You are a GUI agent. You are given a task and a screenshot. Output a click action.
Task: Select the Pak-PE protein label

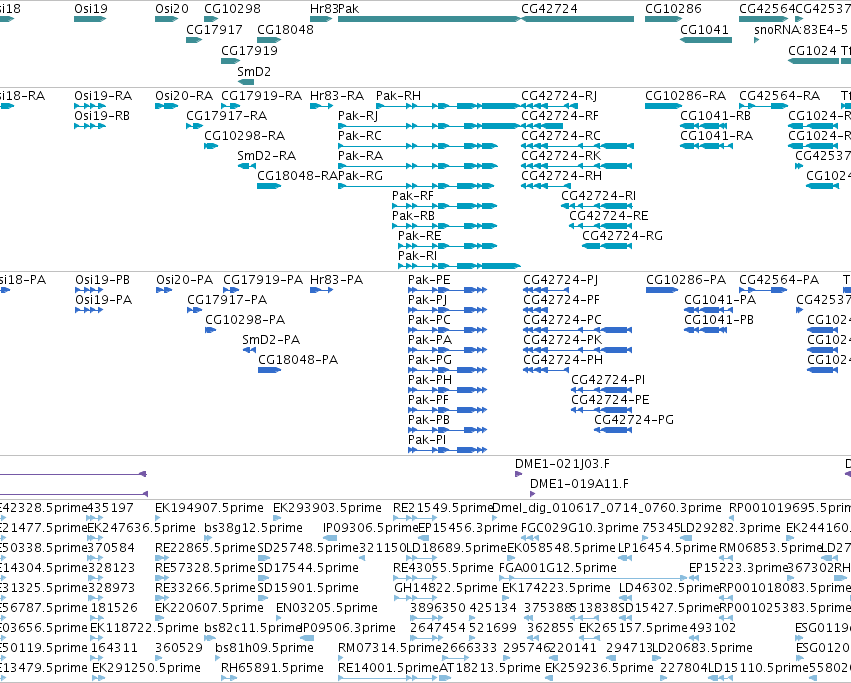429,280
